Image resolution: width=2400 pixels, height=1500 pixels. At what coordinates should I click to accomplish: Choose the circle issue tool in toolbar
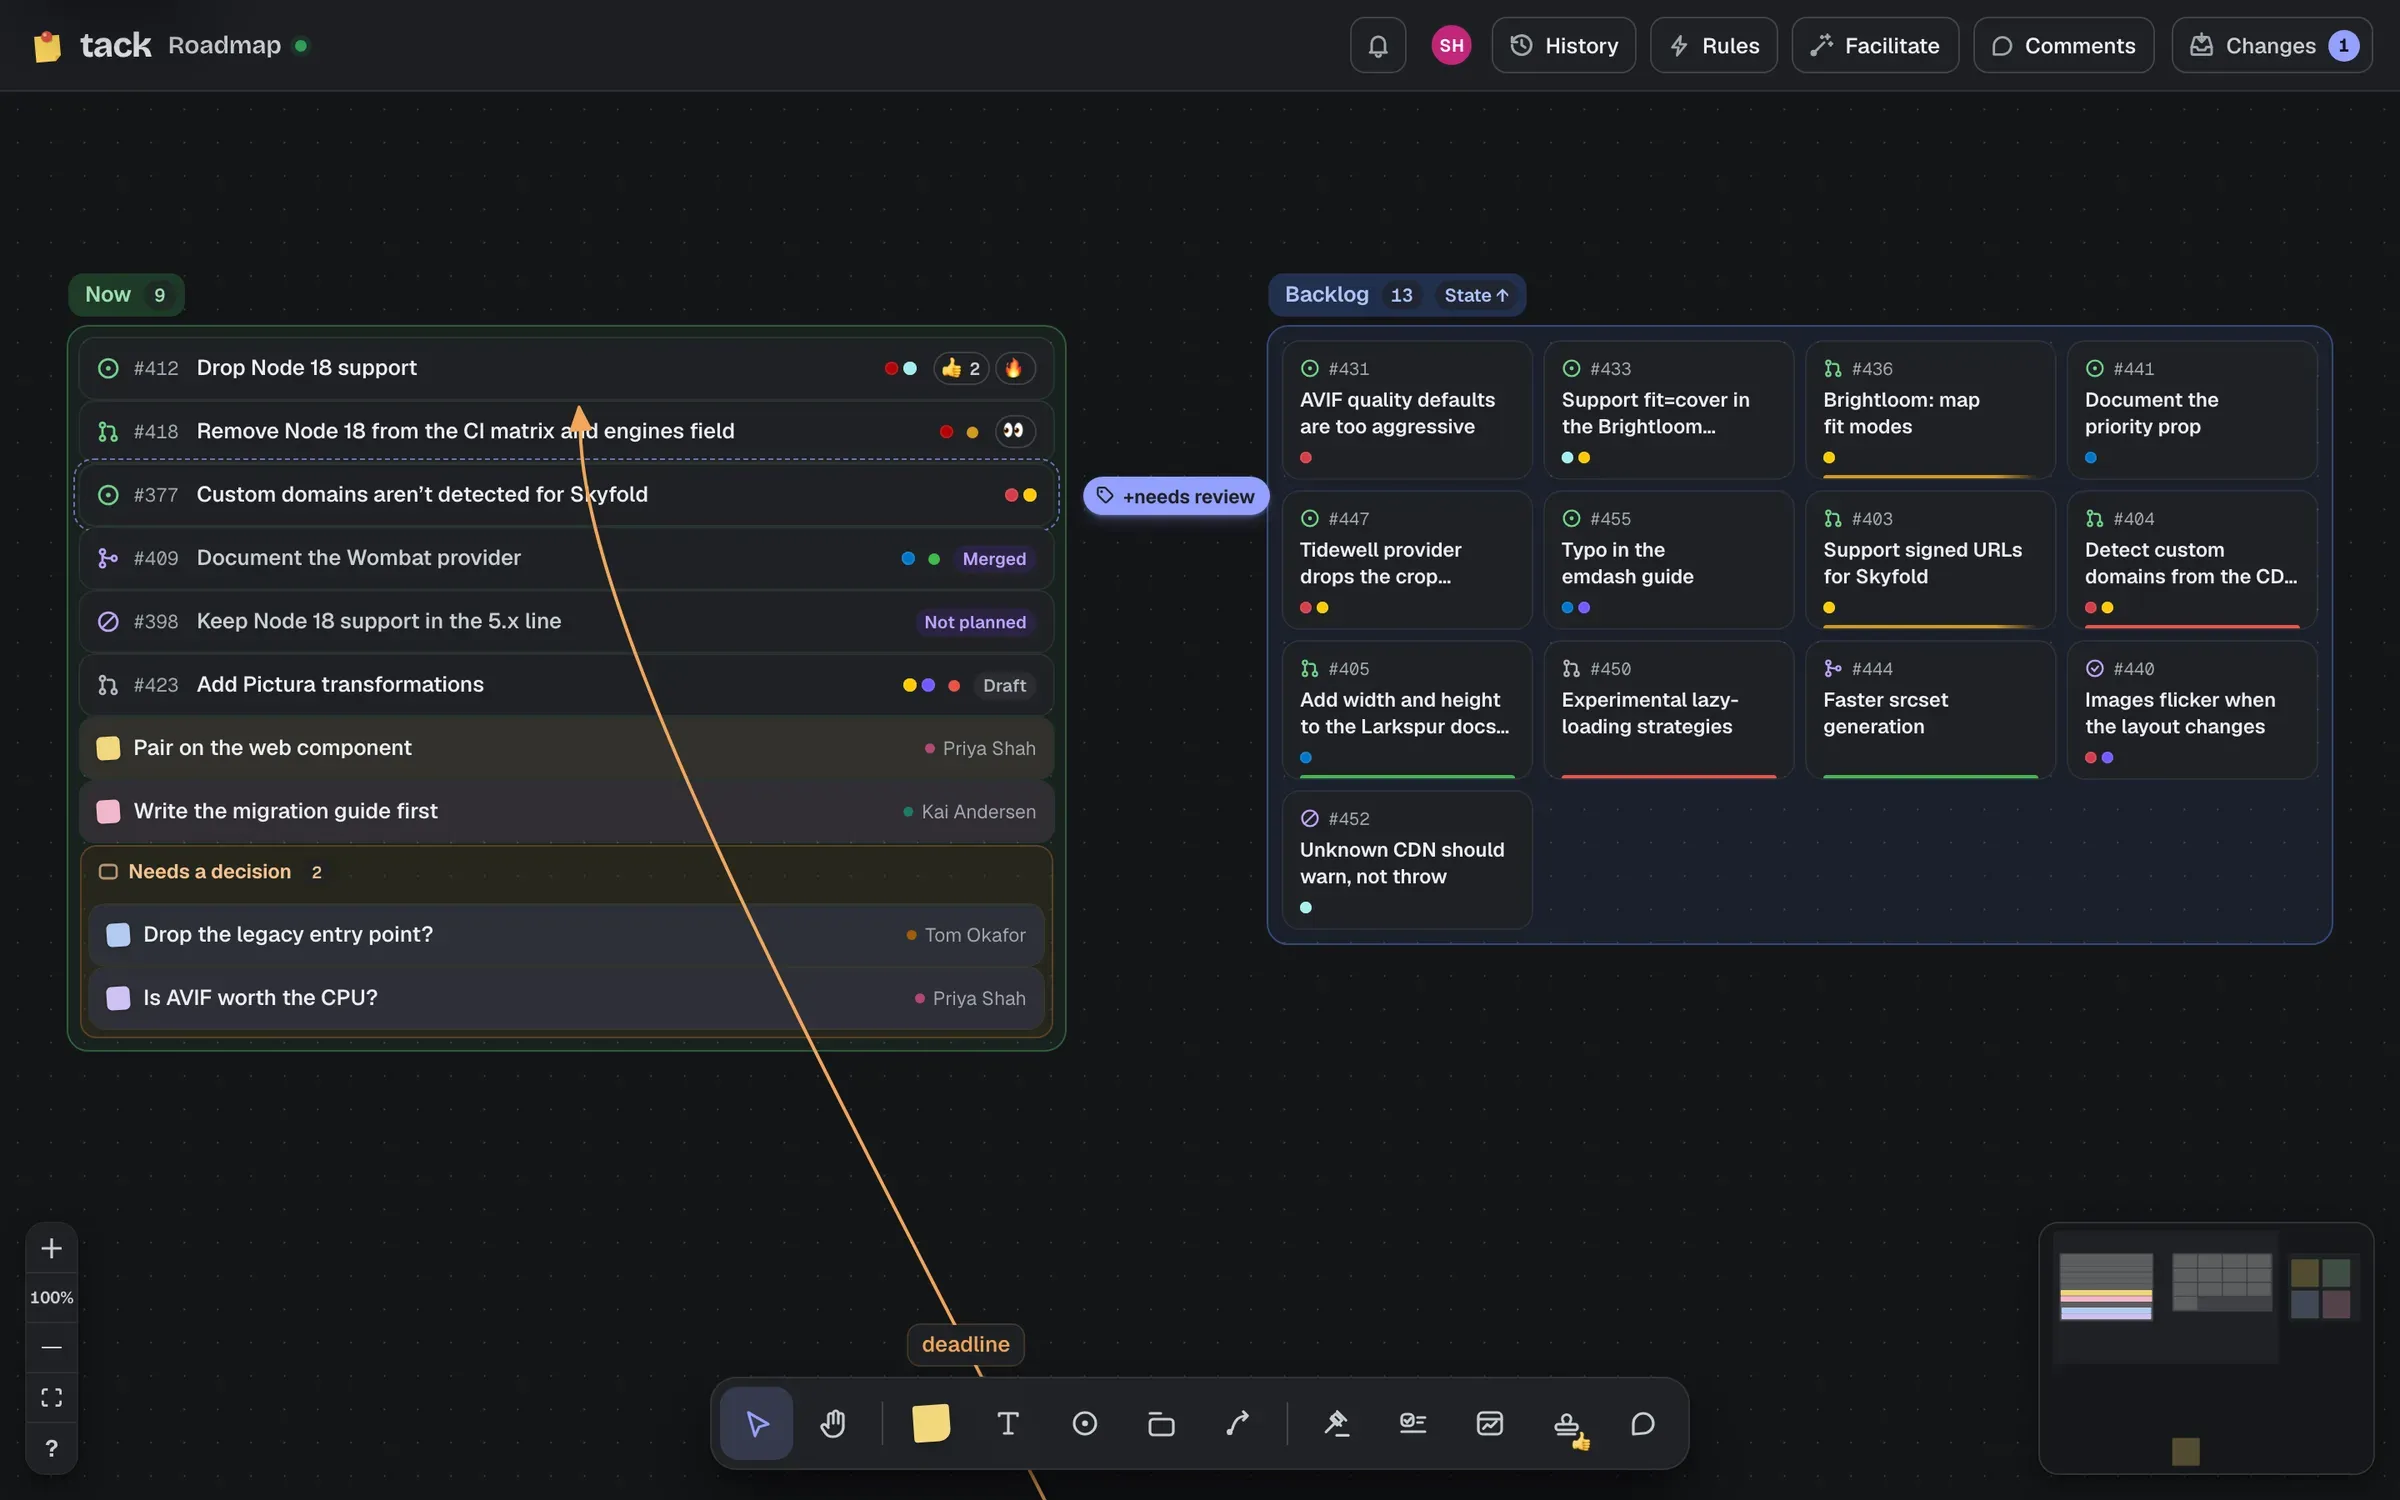(1085, 1423)
